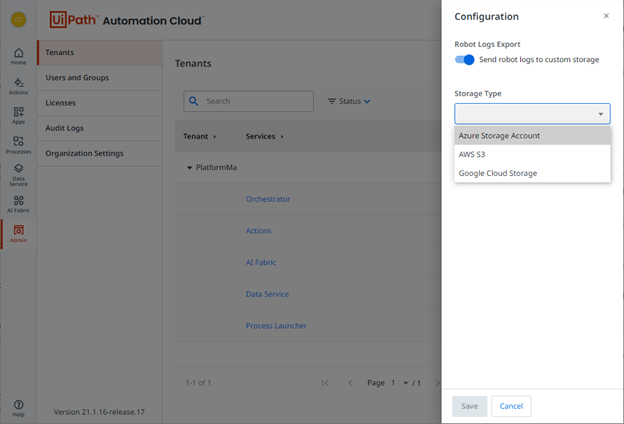
Task: Click the Cancel button
Action: pyautogui.click(x=511, y=406)
